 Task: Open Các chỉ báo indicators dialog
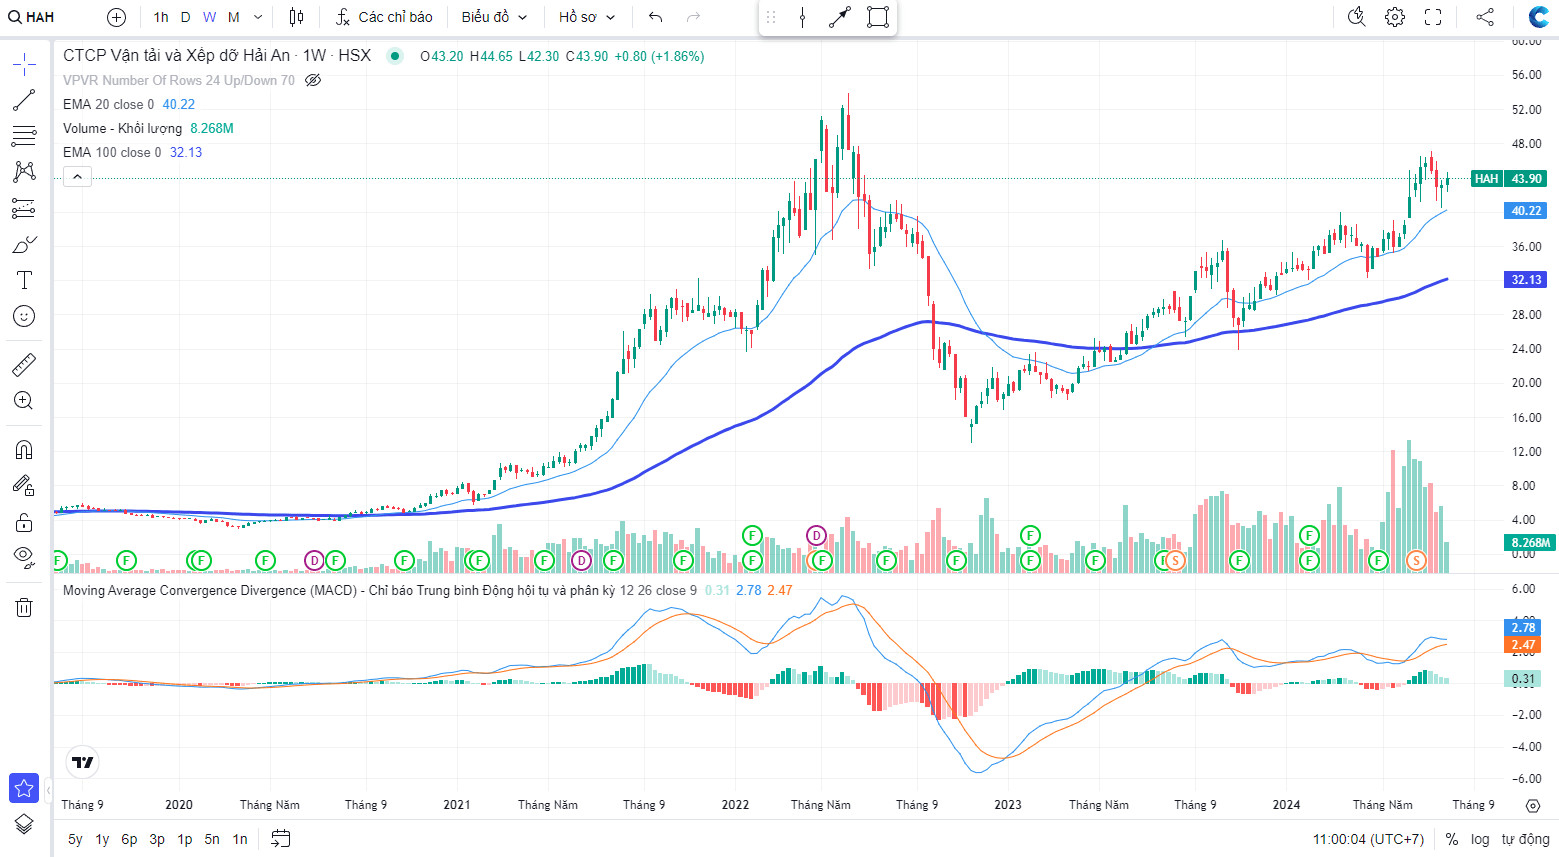[384, 17]
